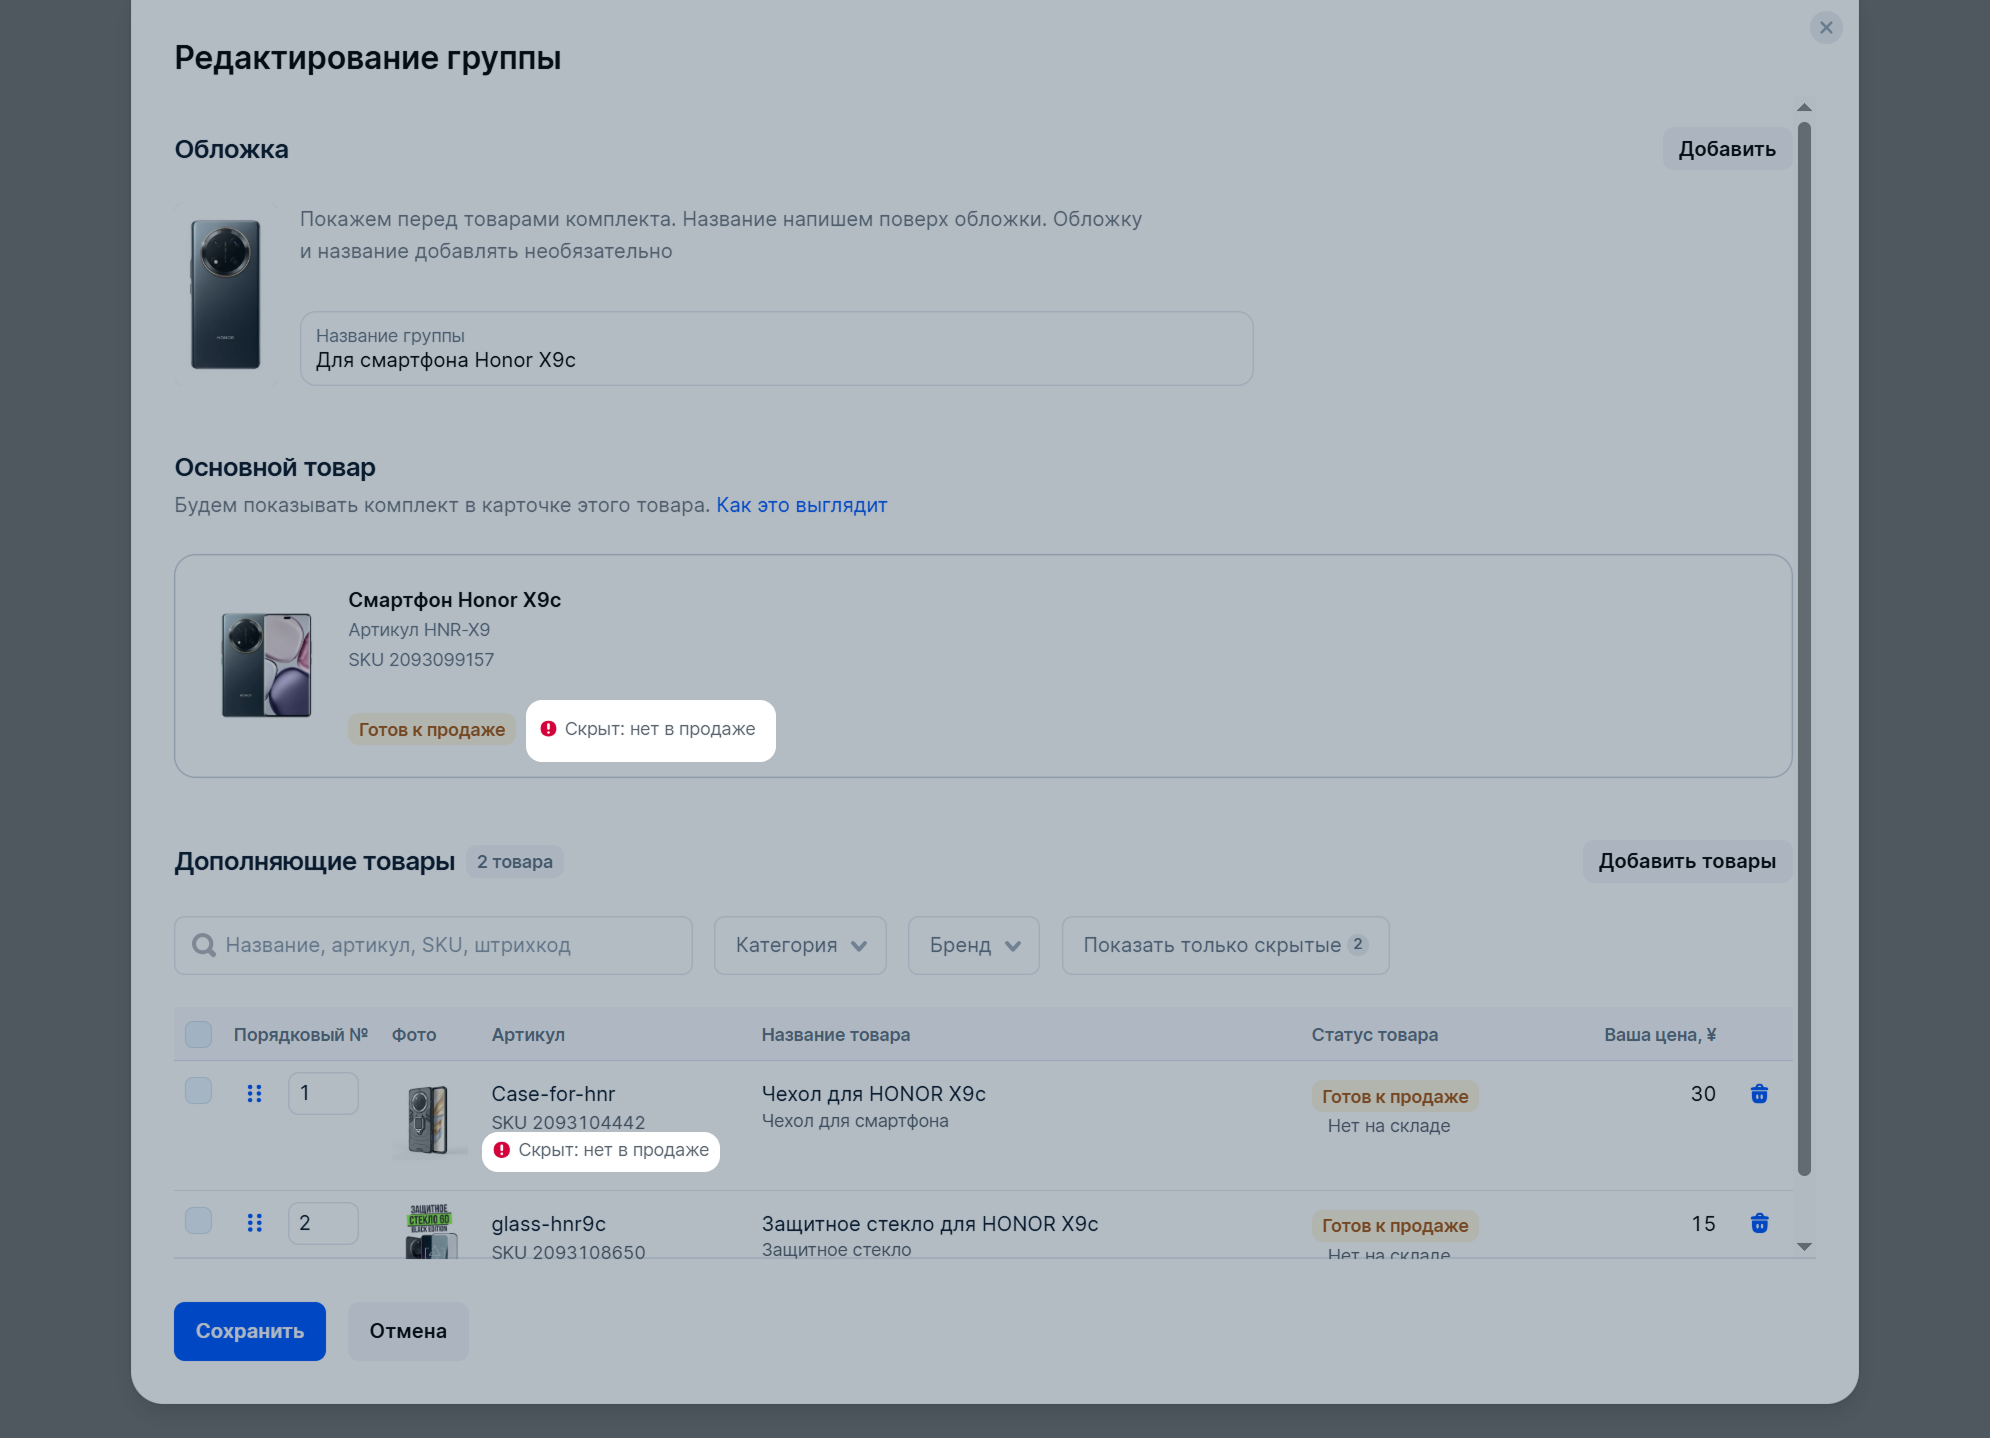
Task: Edit order number field with value 2
Action: pos(323,1223)
